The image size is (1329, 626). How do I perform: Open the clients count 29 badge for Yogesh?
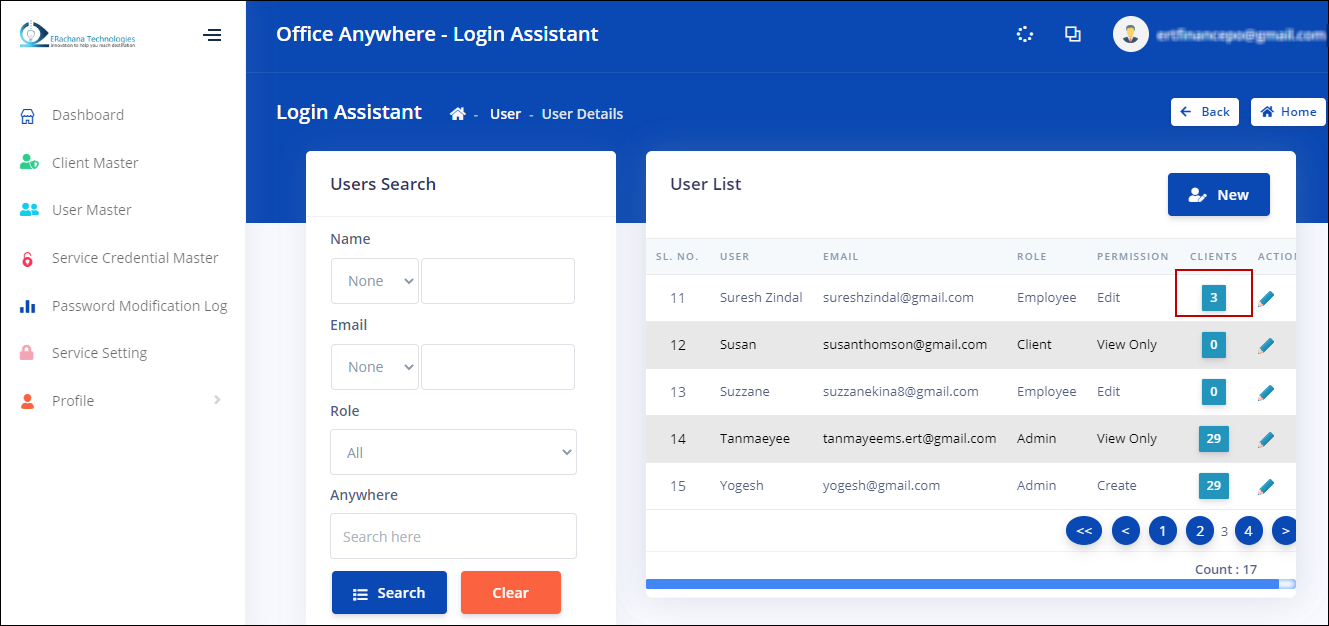[x=1214, y=486]
